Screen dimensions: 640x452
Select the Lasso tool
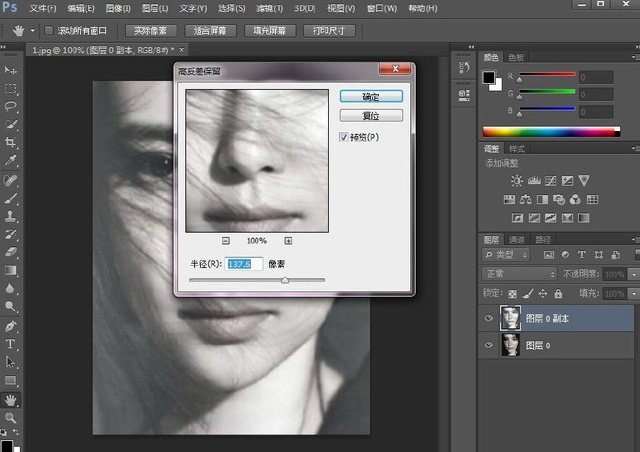pyautogui.click(x=11, y=107)
